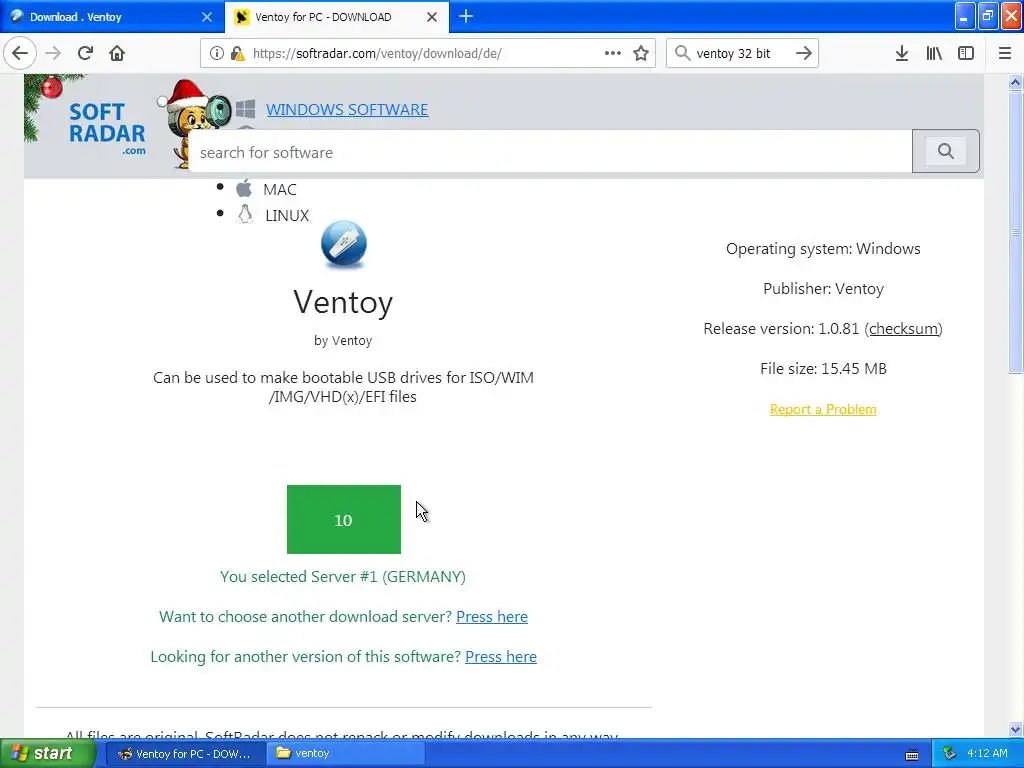Open the downloads panel
The height and width of the screenshot is (768, 1024).
902,53
